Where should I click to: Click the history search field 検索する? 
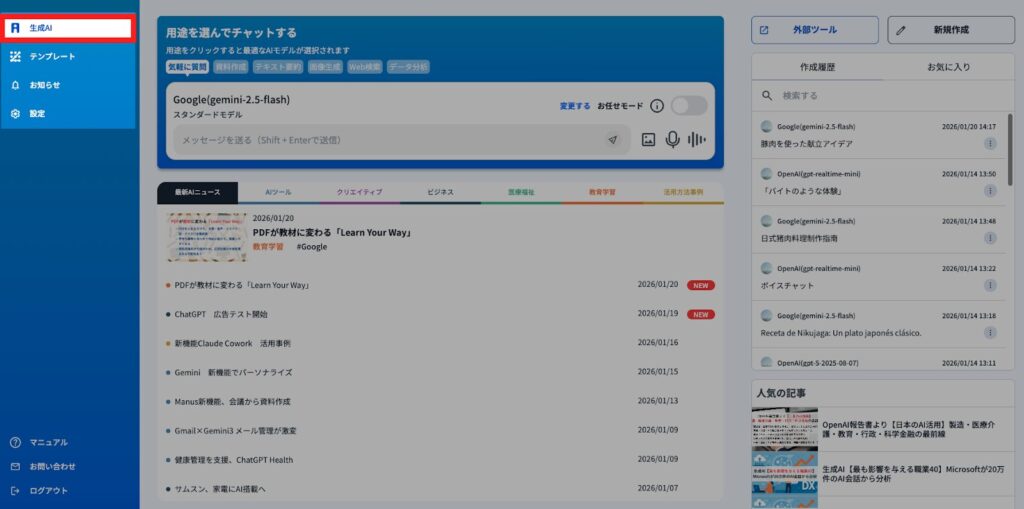(x=880, y=96)
